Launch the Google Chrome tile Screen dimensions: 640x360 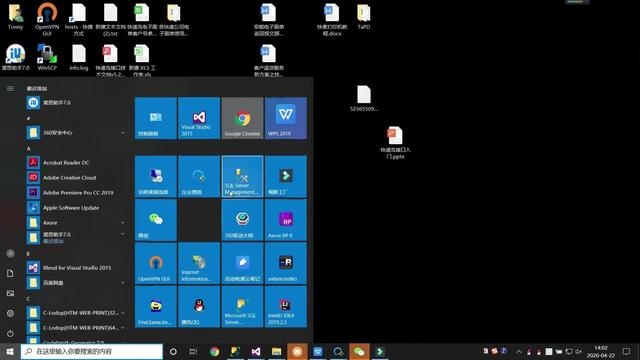click(242, 118)
